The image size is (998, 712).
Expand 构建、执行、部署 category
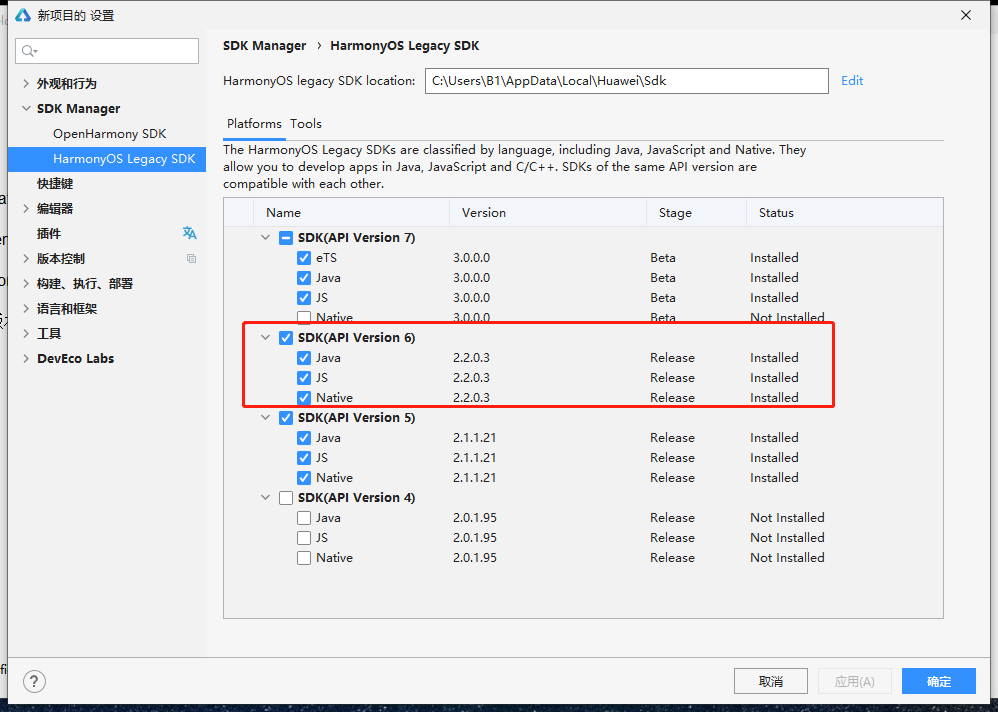[x=26, y=283]
